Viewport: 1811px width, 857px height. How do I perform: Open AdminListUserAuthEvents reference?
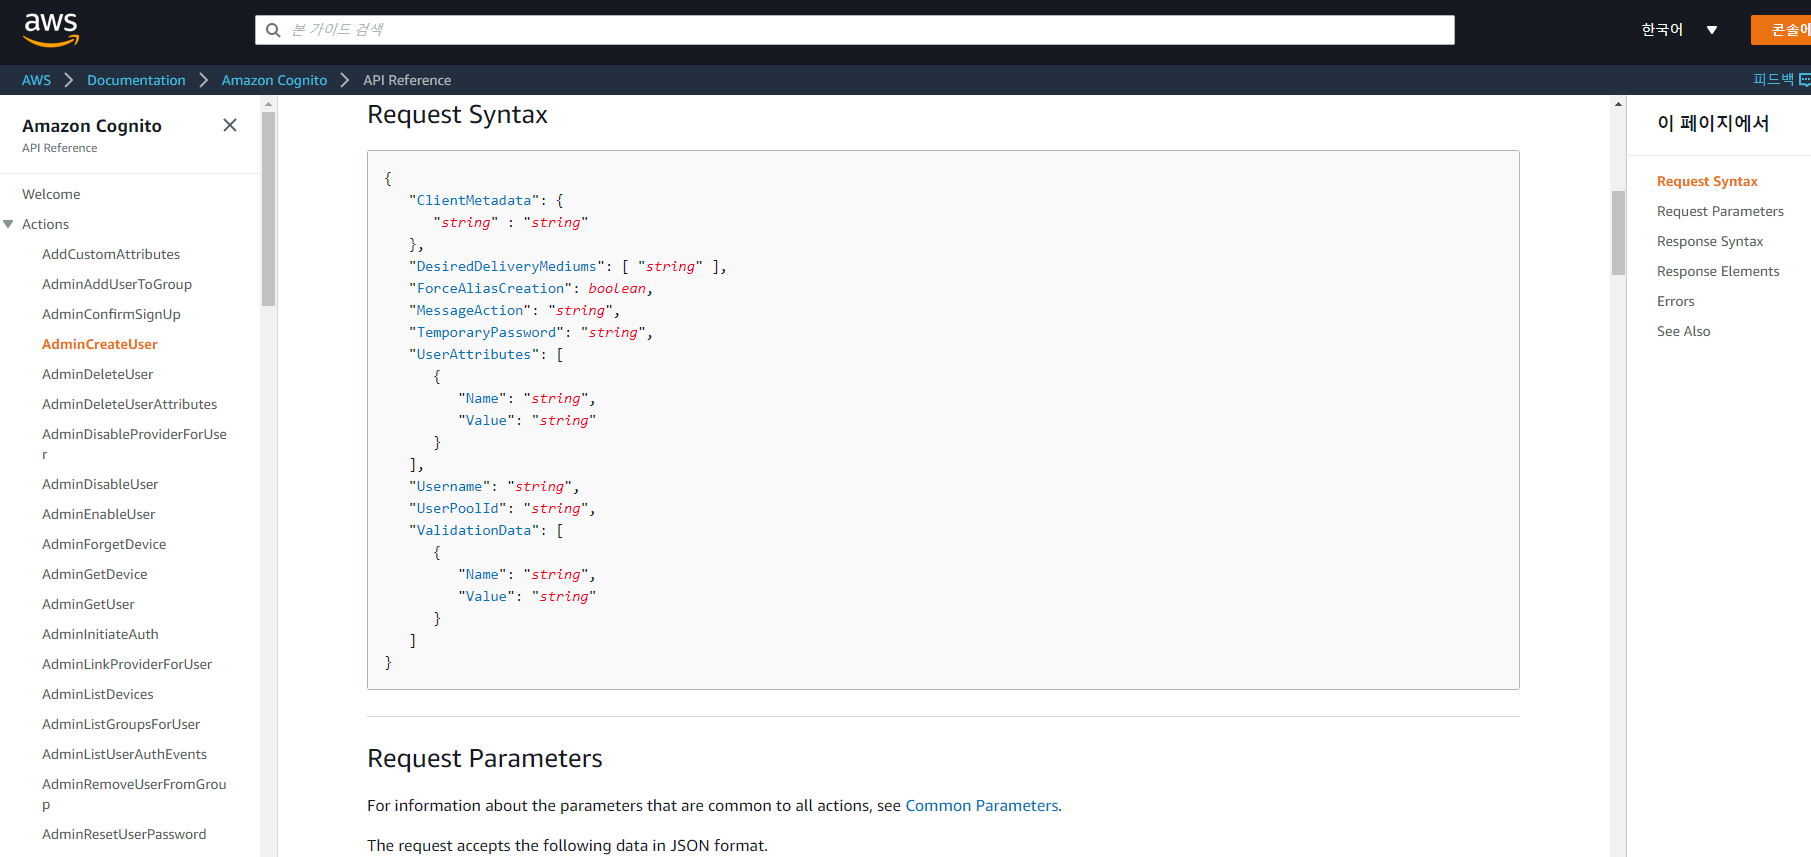pos(124,754)
